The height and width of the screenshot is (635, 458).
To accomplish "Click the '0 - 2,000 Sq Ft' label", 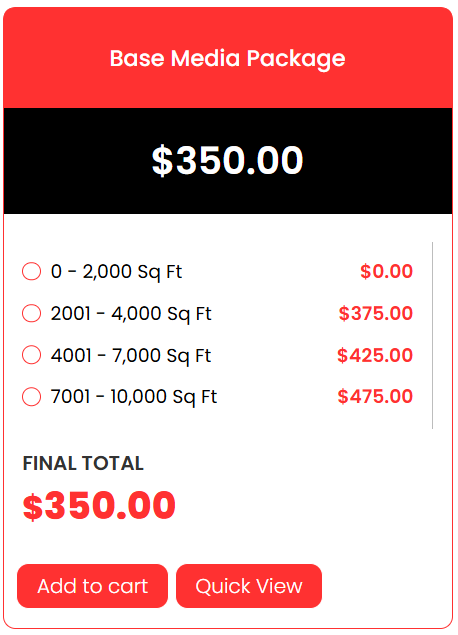I will tap(117, 272).
